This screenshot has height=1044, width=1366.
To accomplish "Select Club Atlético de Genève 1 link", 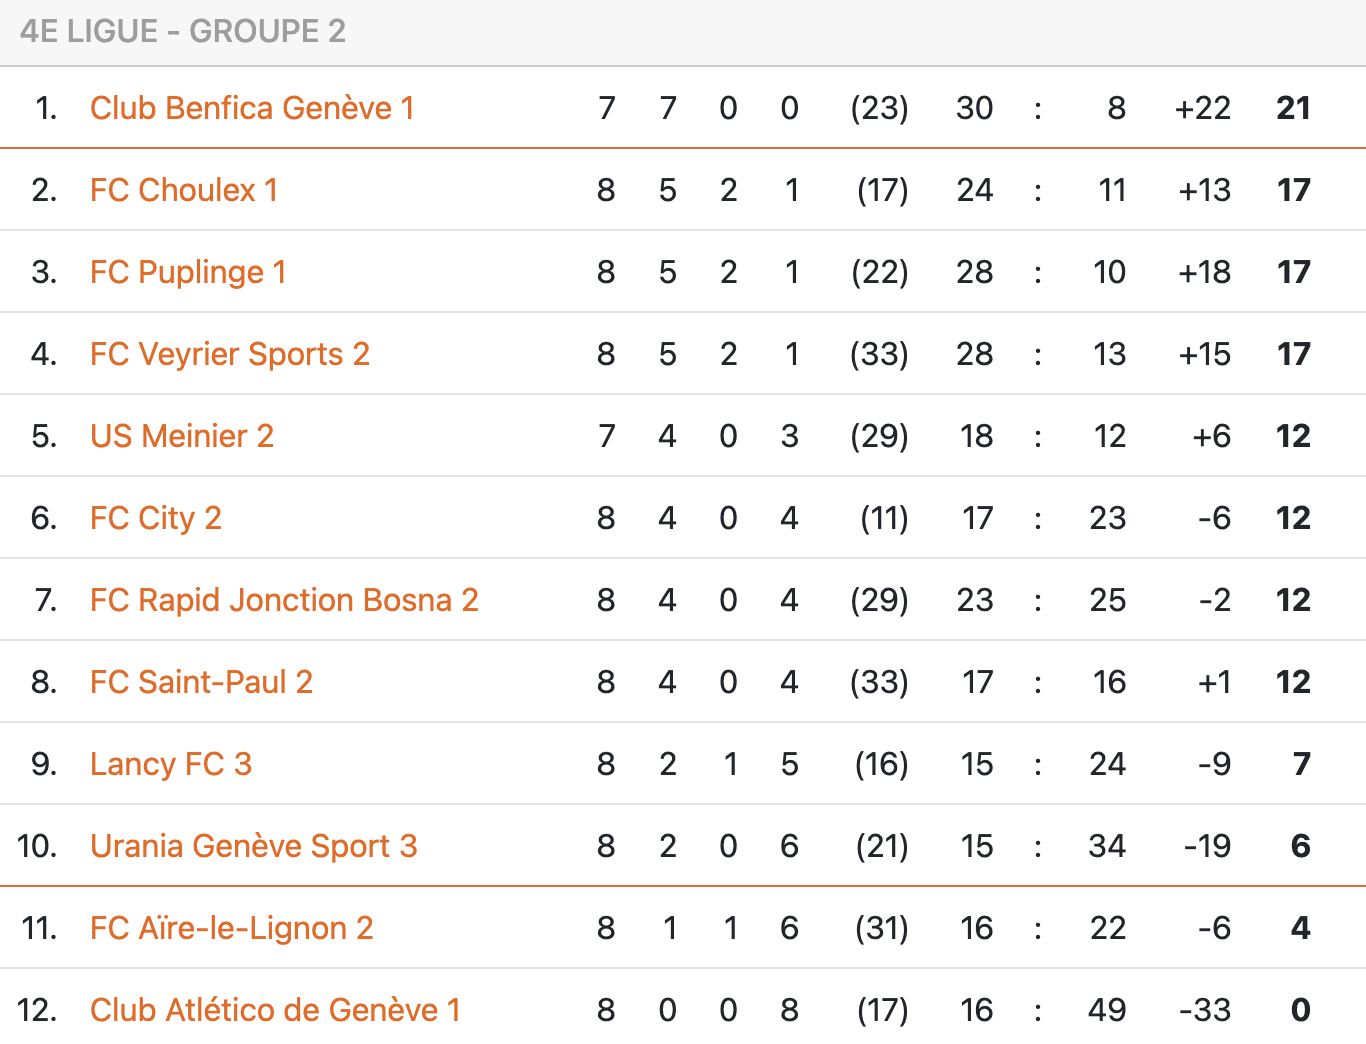I will (x=275, y=1010).
